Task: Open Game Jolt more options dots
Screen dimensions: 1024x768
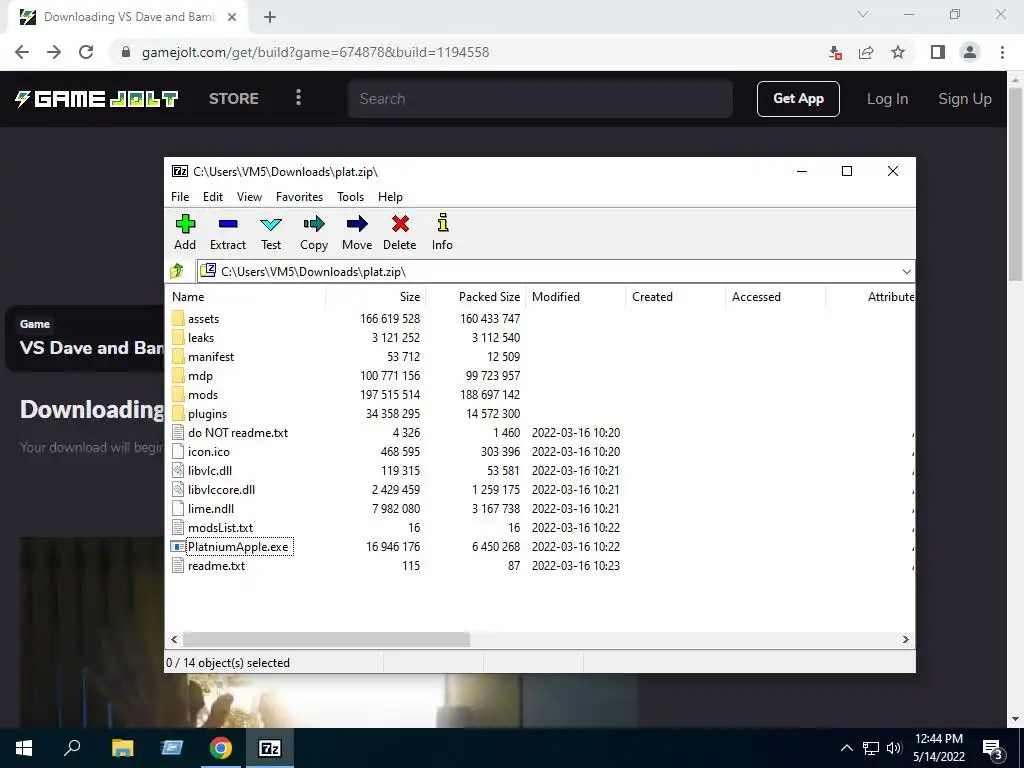Action: click(x=298, y=98)
